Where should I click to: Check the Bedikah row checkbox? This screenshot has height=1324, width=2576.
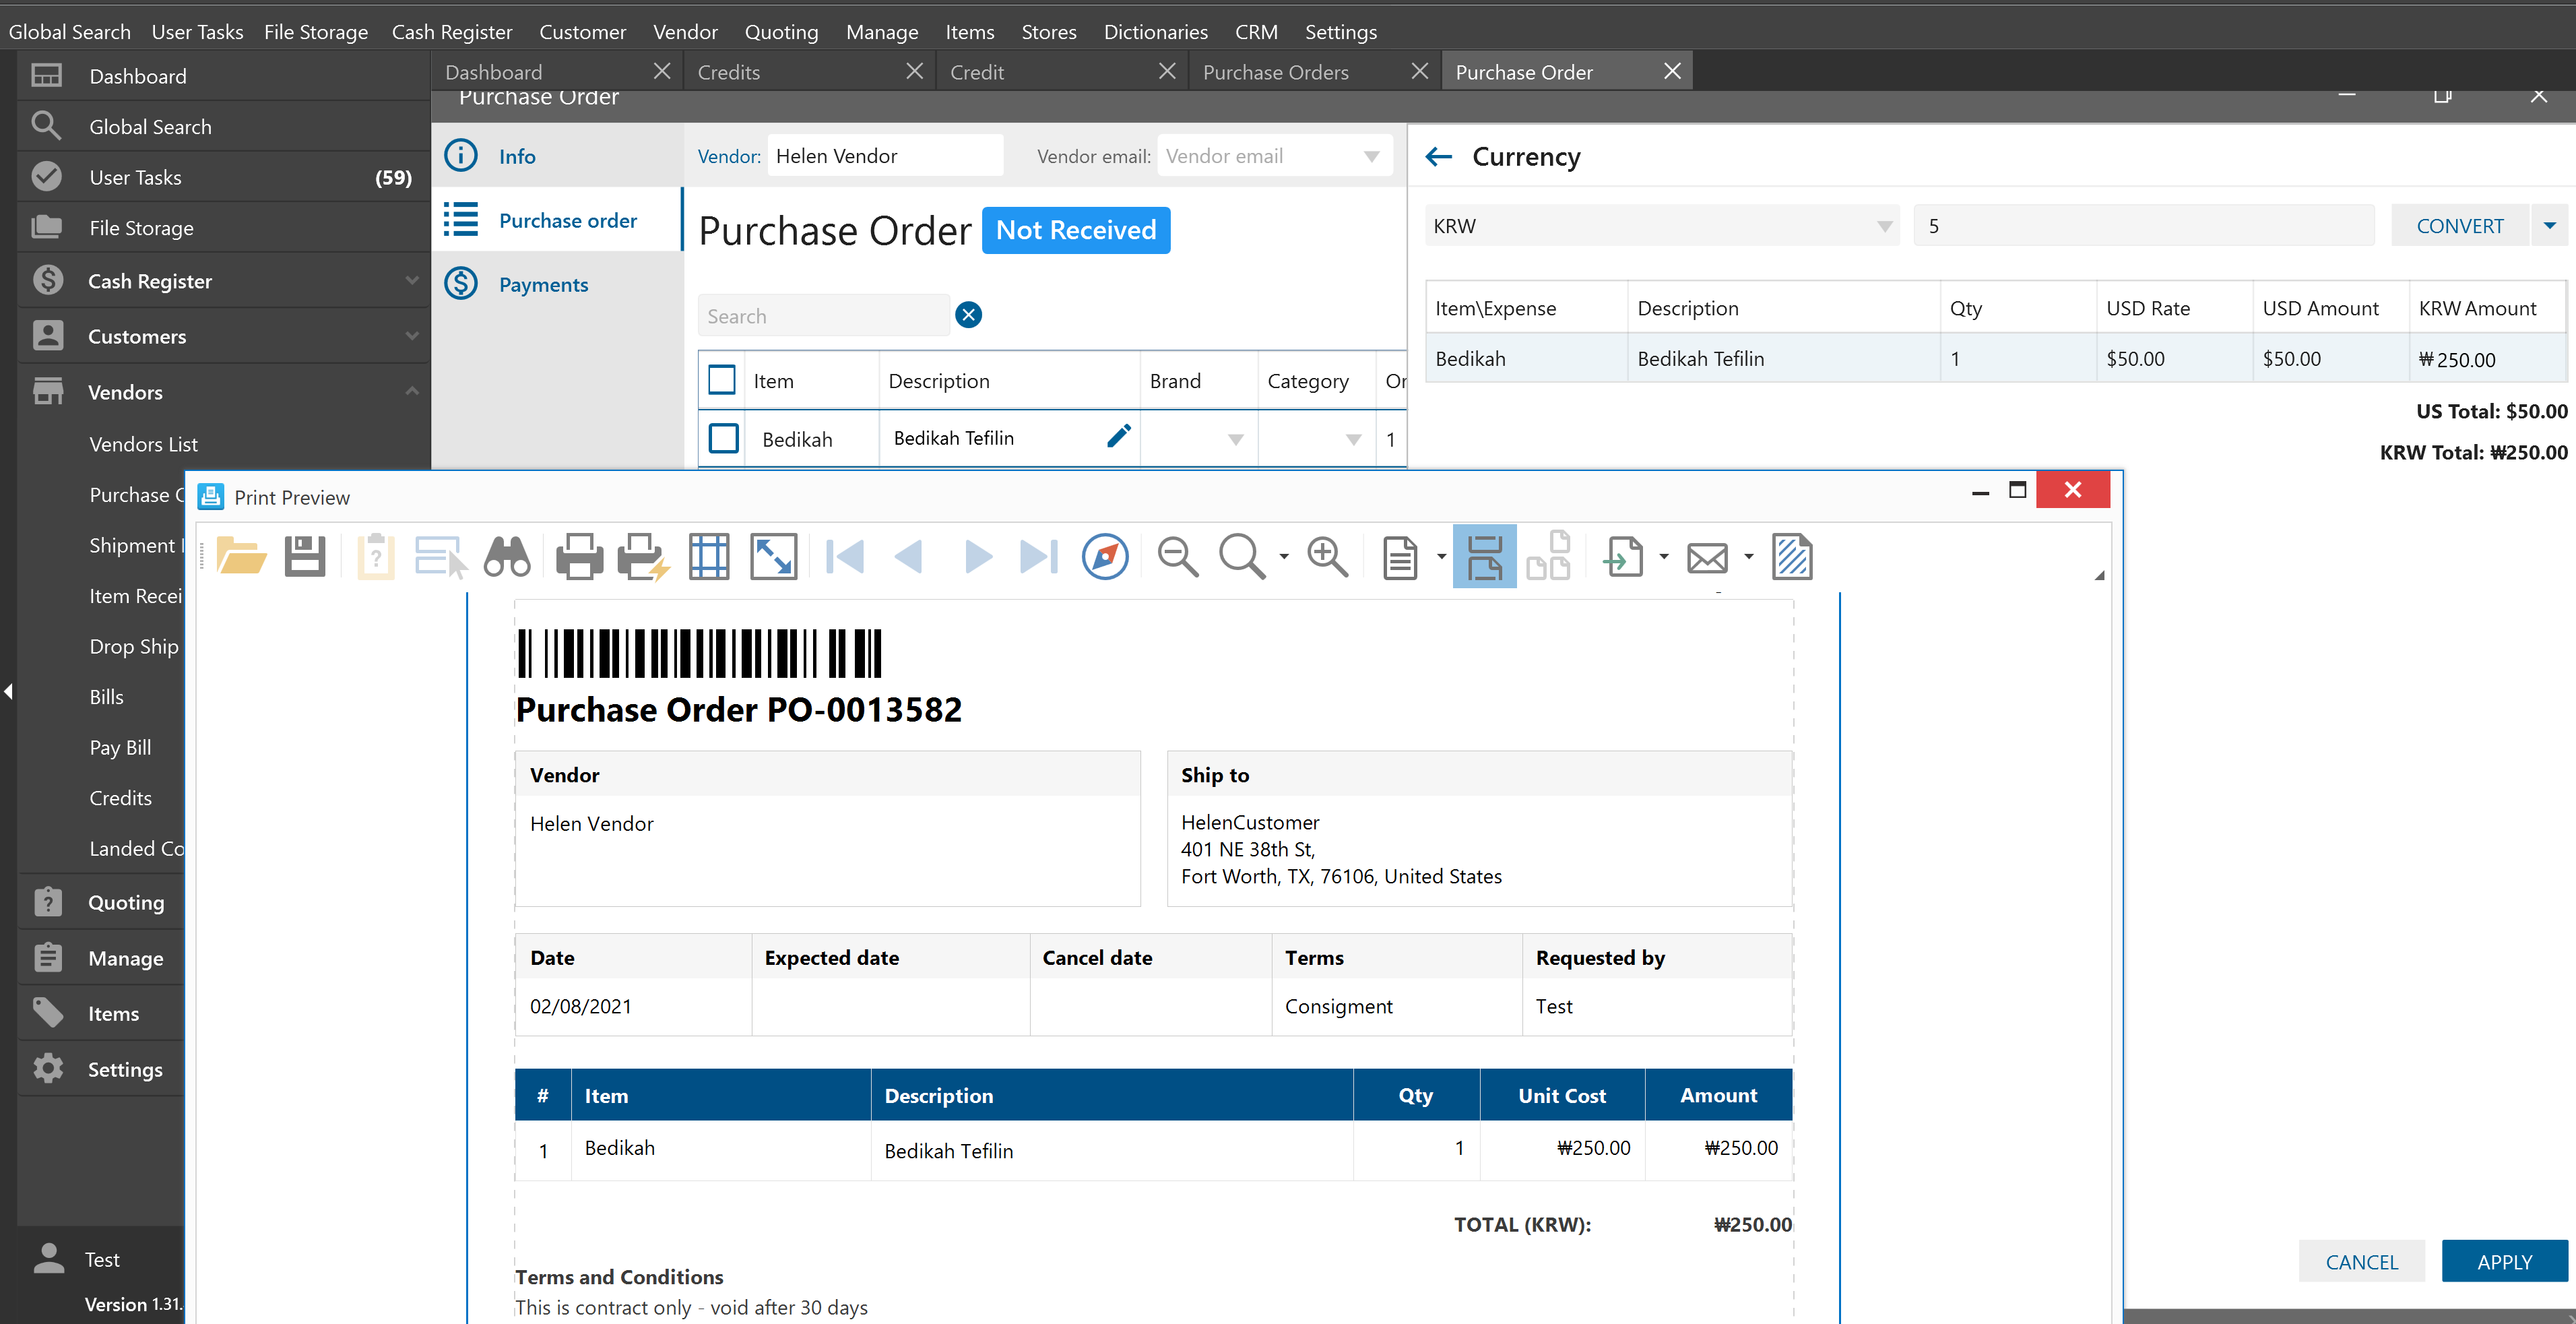pos(723,438)
